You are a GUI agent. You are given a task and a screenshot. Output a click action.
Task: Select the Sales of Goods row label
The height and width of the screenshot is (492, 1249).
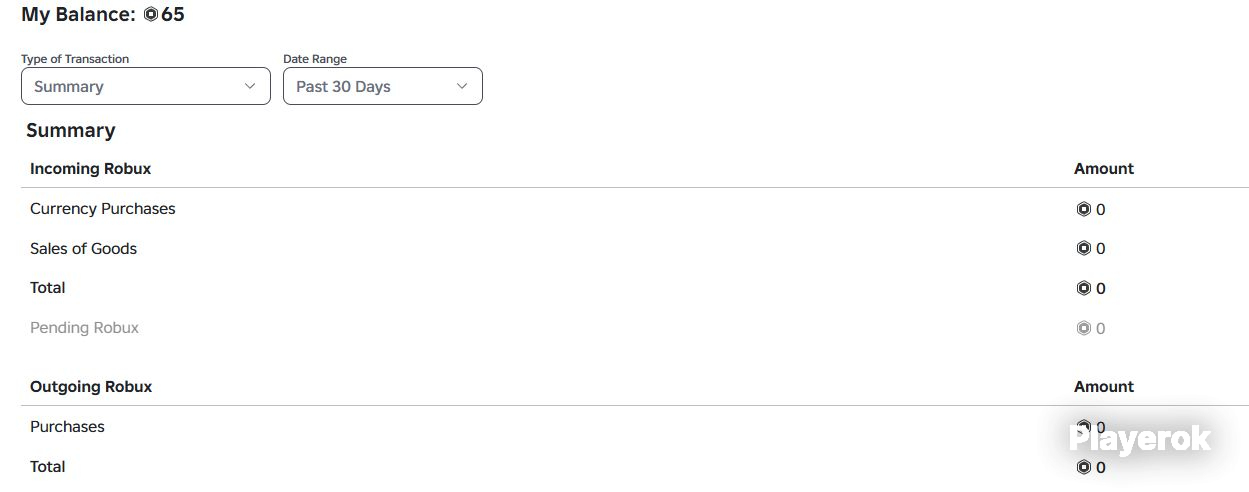(x=84, y=249)
